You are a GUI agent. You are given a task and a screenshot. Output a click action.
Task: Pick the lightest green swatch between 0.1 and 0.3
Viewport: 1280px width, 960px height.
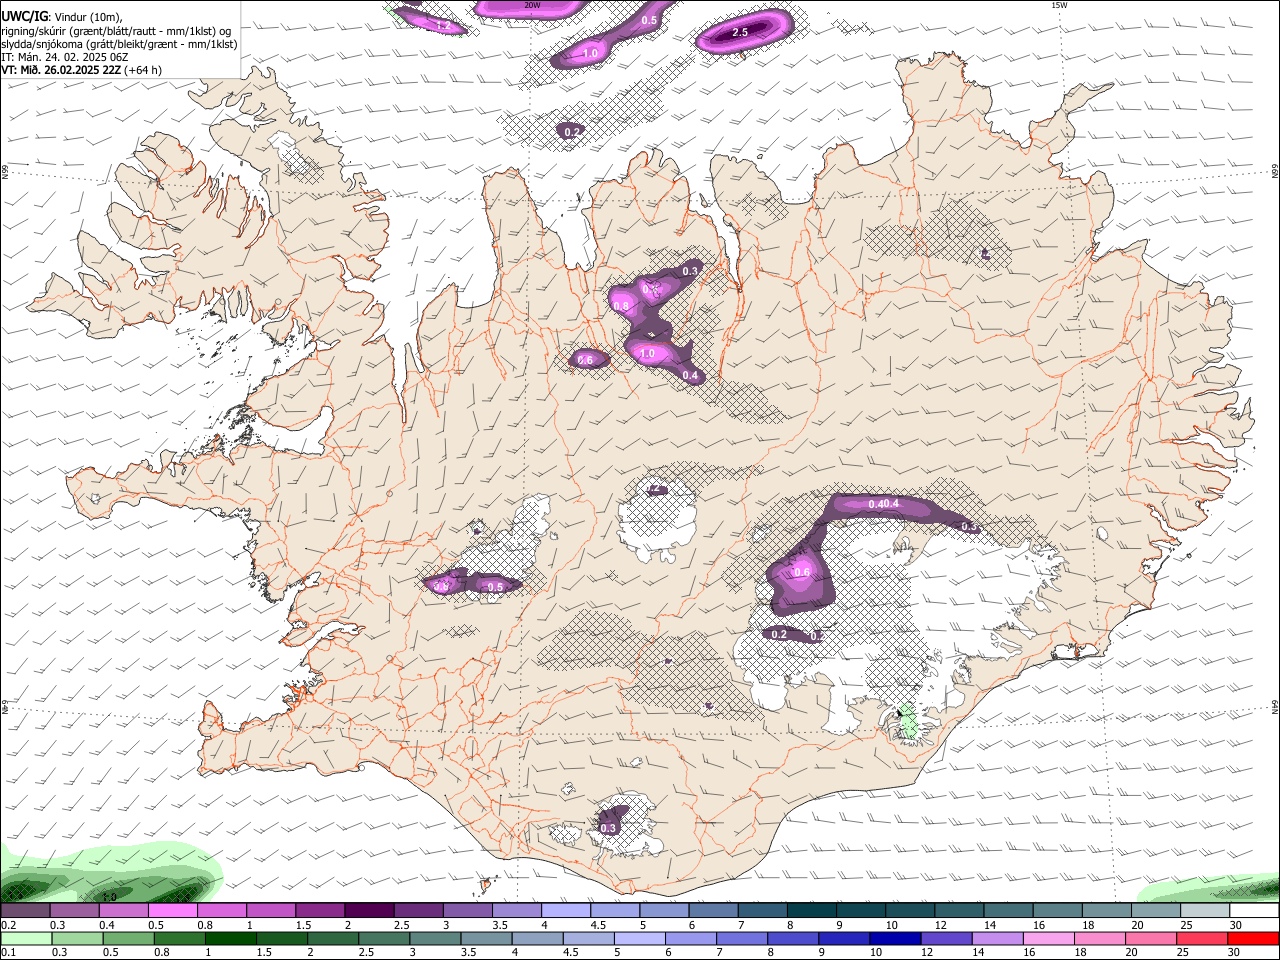click(25, 939)
